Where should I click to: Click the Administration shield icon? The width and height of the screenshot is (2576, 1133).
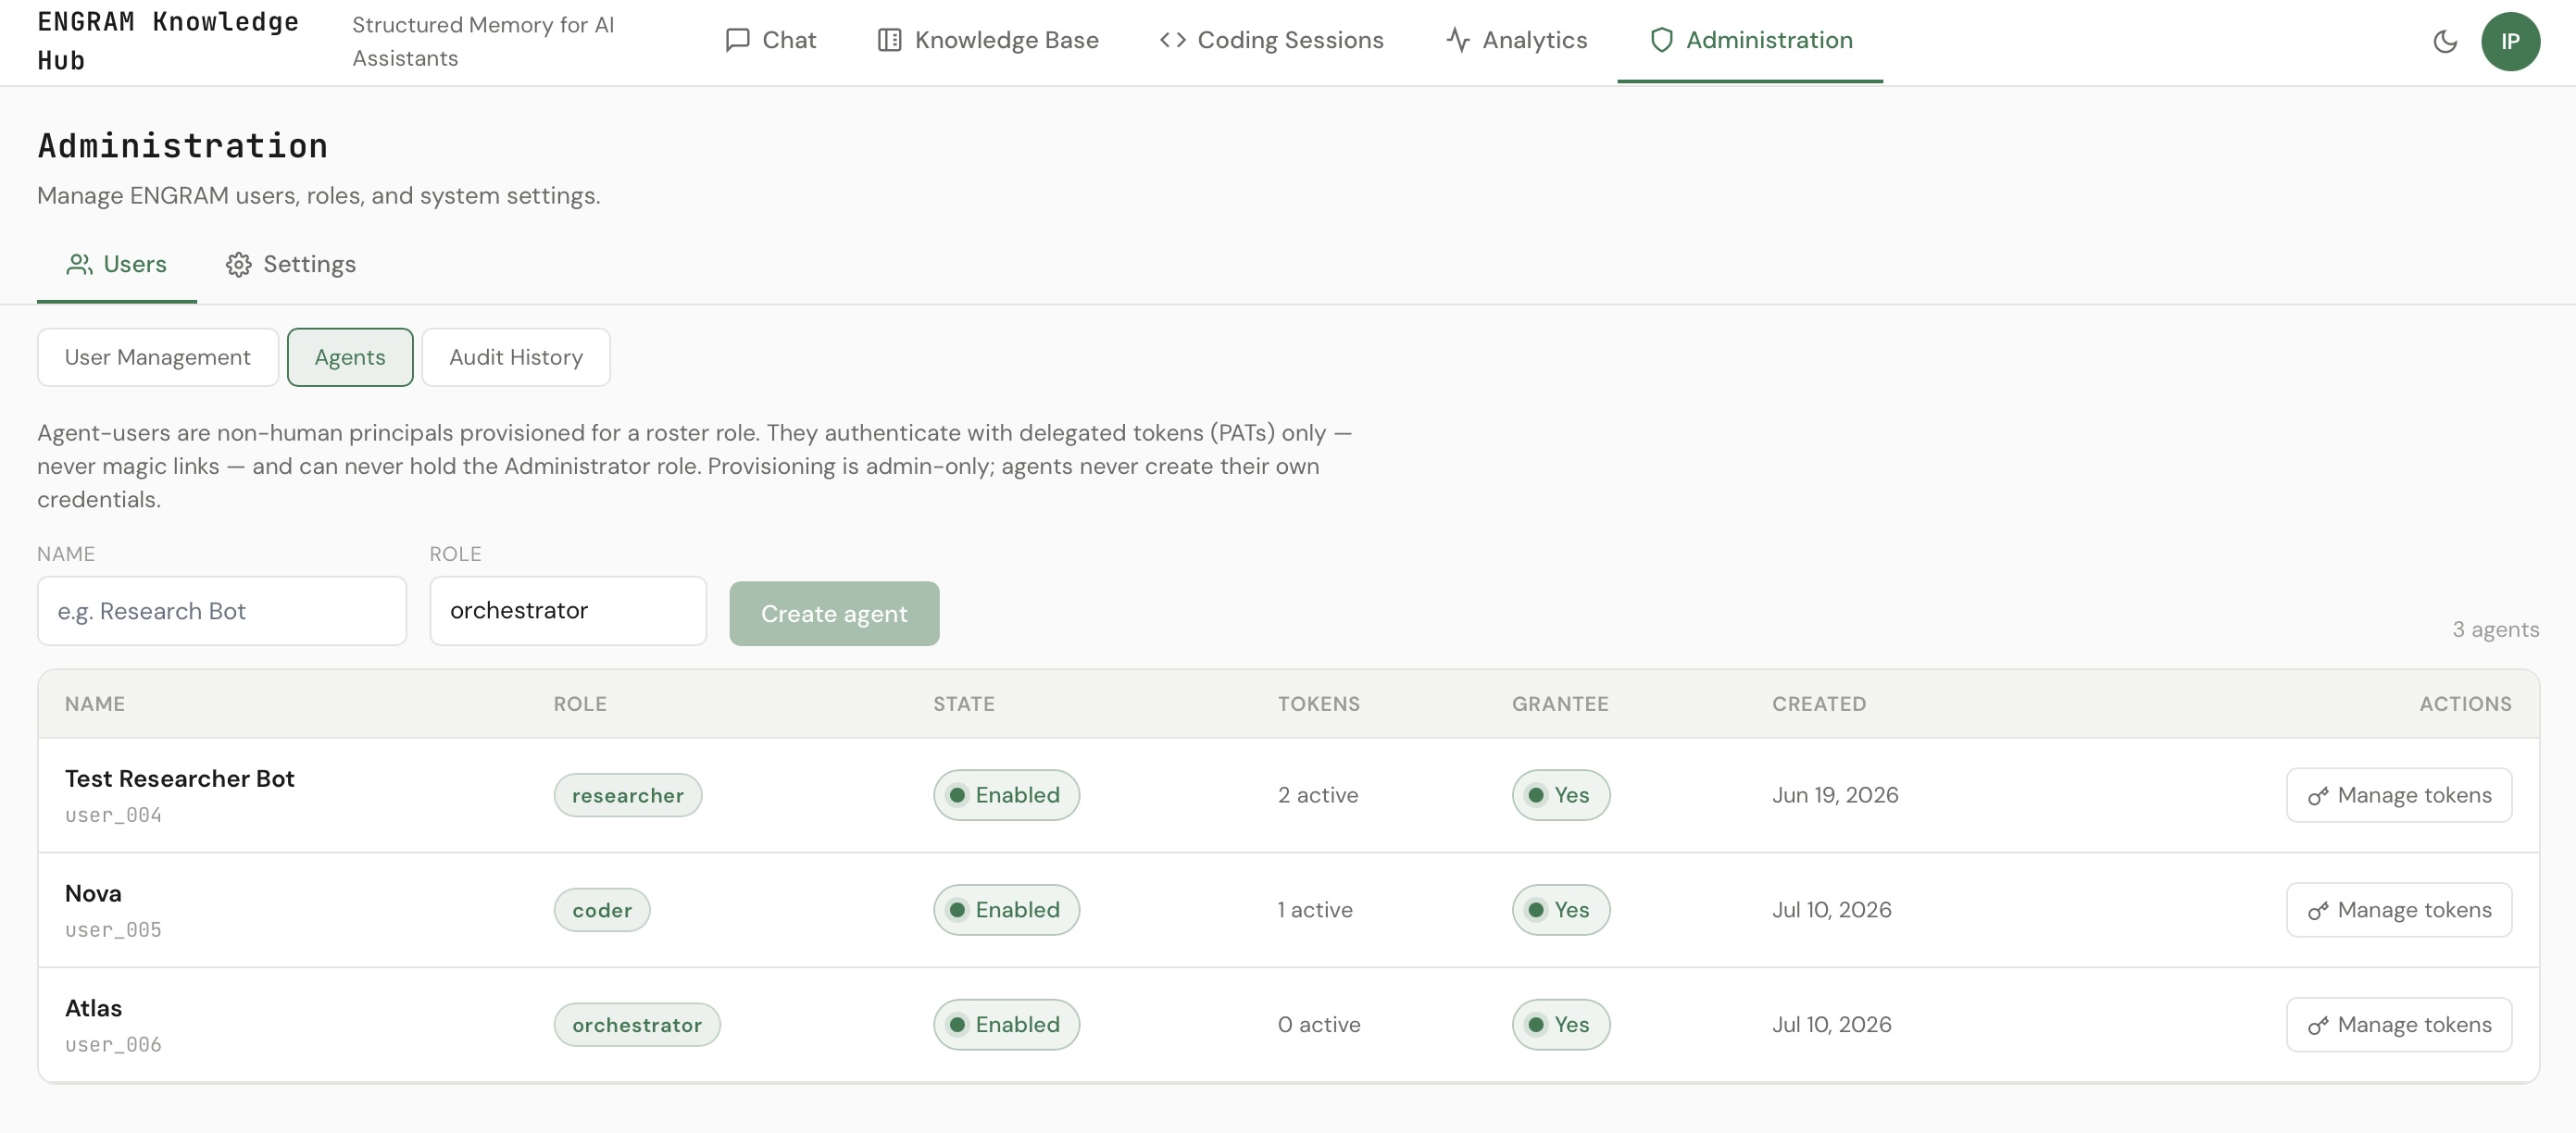click(1661, 40)
